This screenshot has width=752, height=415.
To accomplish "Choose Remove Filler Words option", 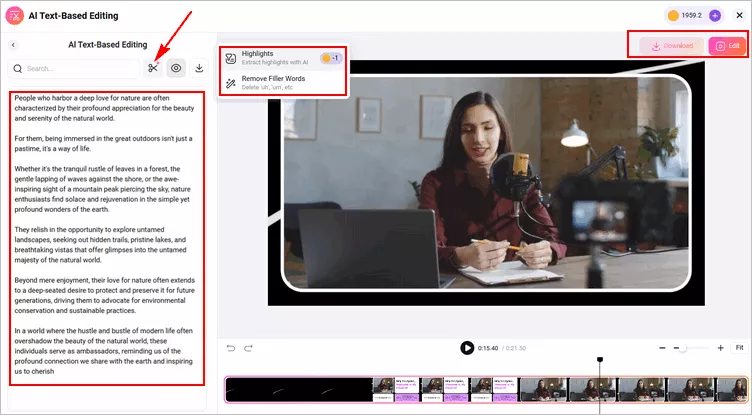I will point(283,83).
